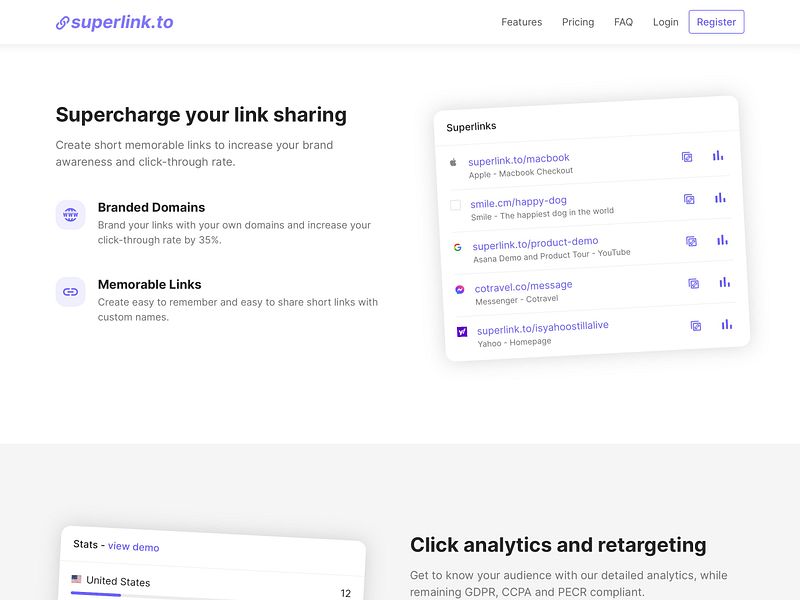The image size is (800, 600).
Task: Click the Memorable Links chain icon
Action: tap(70, 292)
